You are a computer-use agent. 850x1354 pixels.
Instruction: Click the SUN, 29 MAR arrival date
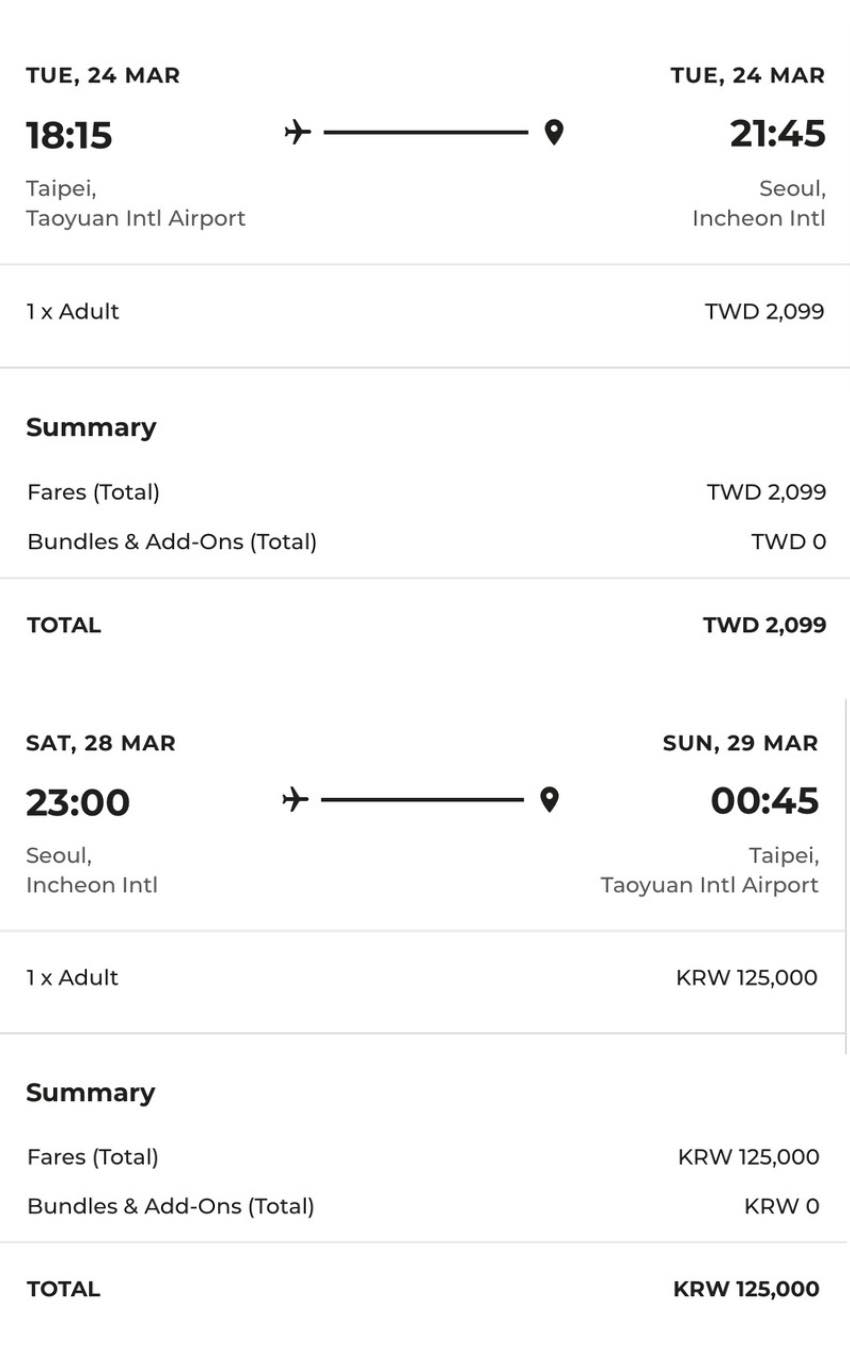(x=740, y=743)
